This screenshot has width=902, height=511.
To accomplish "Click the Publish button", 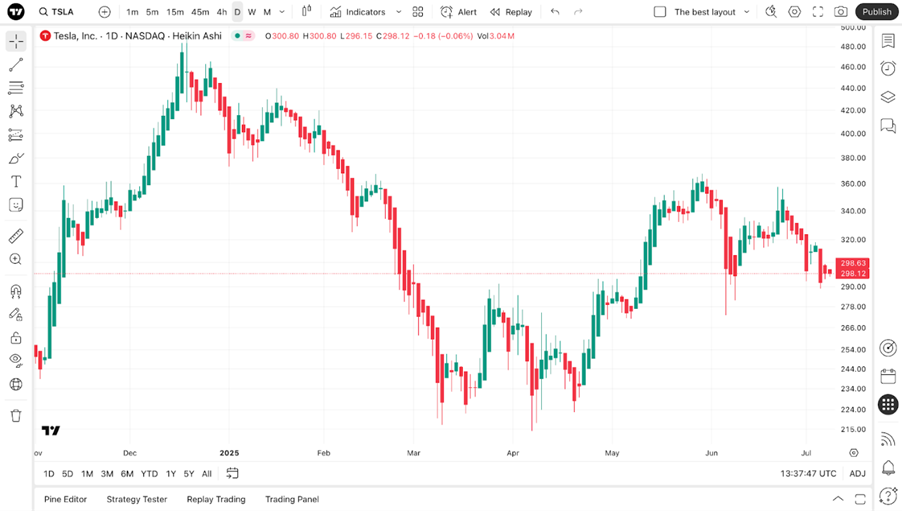I will click(x=876, y=12).
